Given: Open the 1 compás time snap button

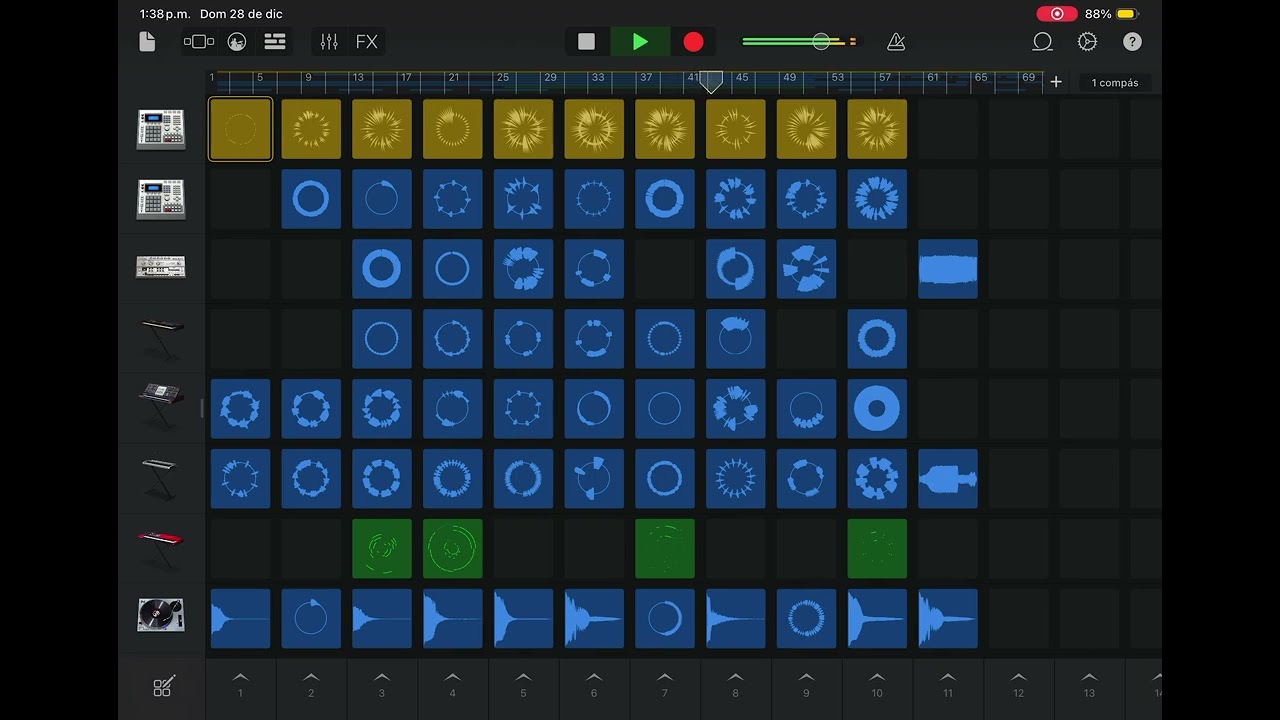Looking at the screenshot, I should tap(1115, 82).
